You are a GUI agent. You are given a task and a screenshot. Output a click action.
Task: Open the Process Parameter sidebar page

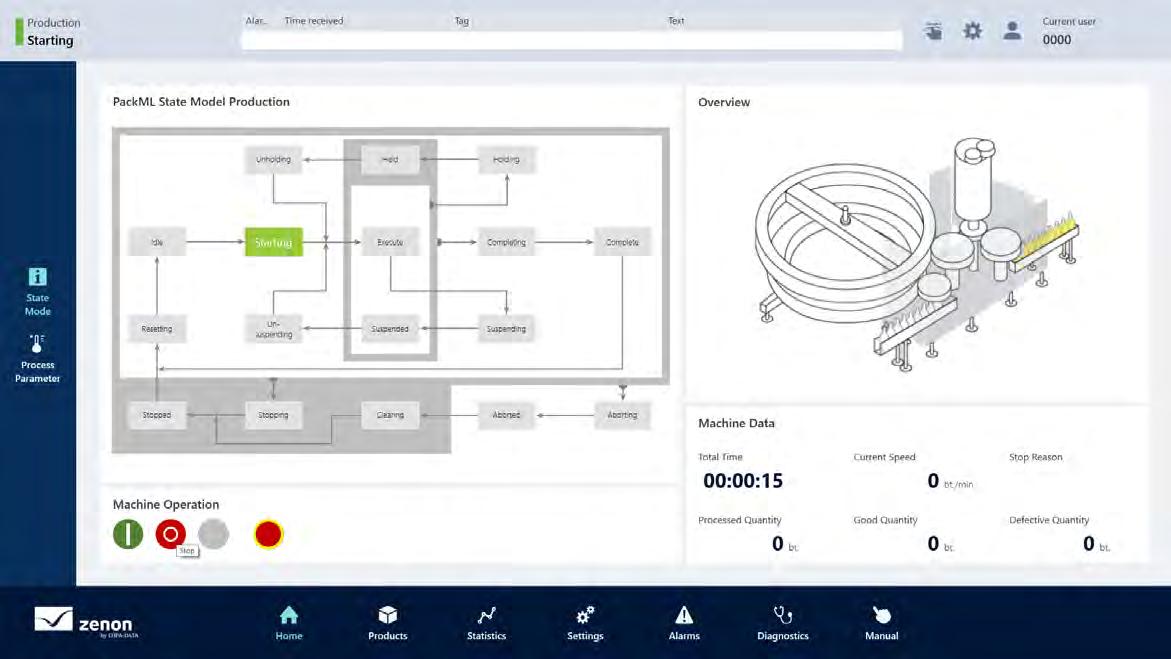(x=37, y=359)
